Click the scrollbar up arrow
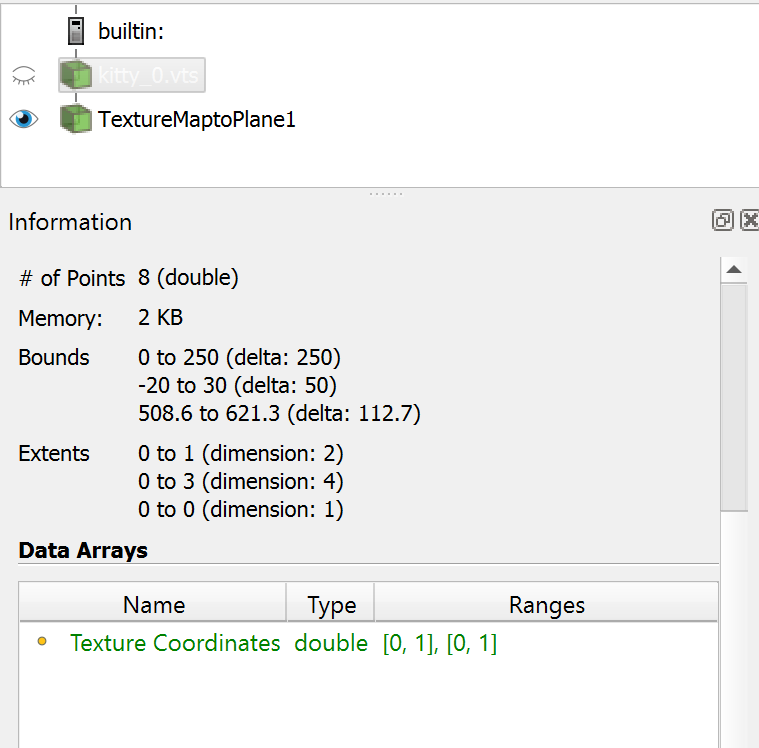 point(733,270)
